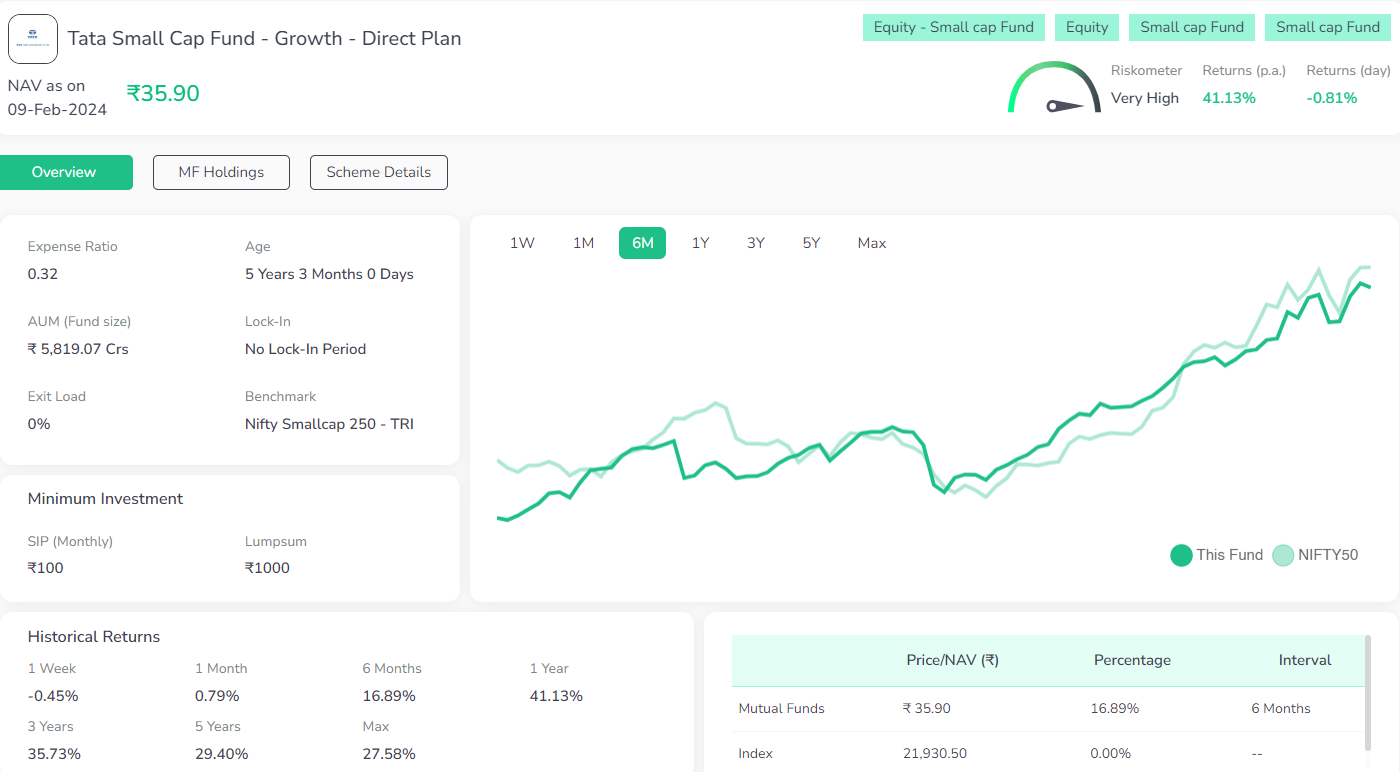The image size is (1400, 772).
Task: Click the Equity - Small cap Fund label
Action: pos(953,27)
